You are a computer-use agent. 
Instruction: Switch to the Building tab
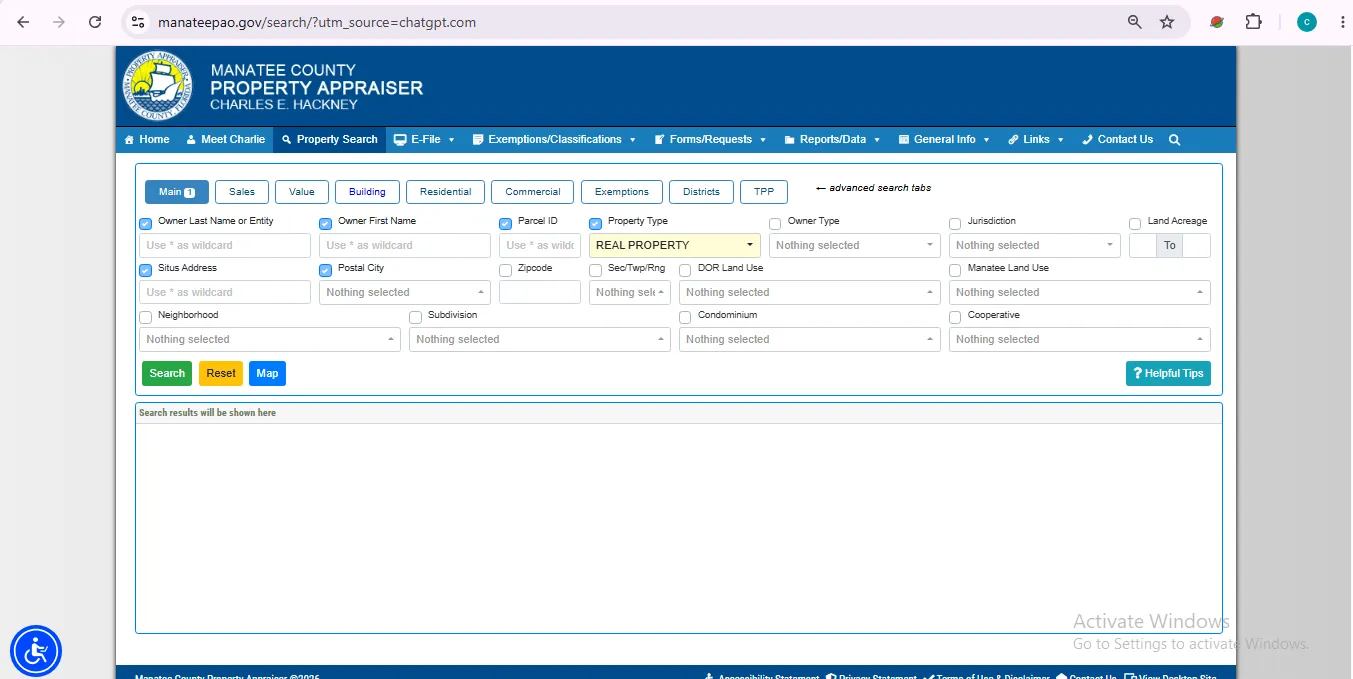[367, 192]
